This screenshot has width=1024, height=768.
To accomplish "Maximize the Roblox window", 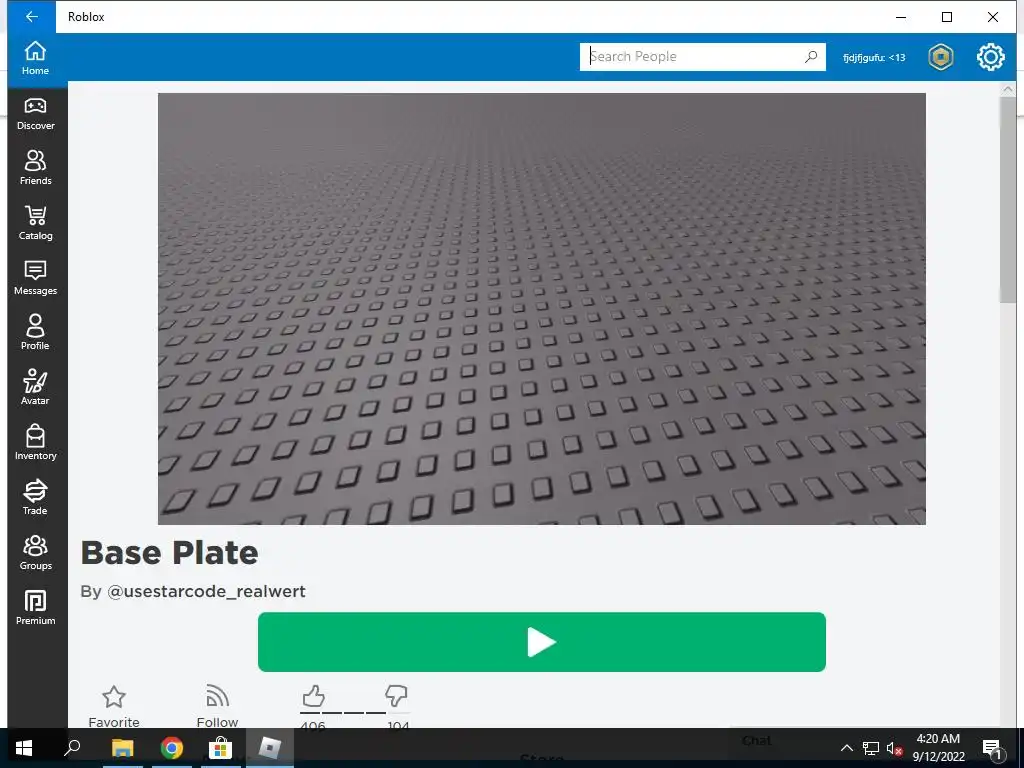I will 946,17.
